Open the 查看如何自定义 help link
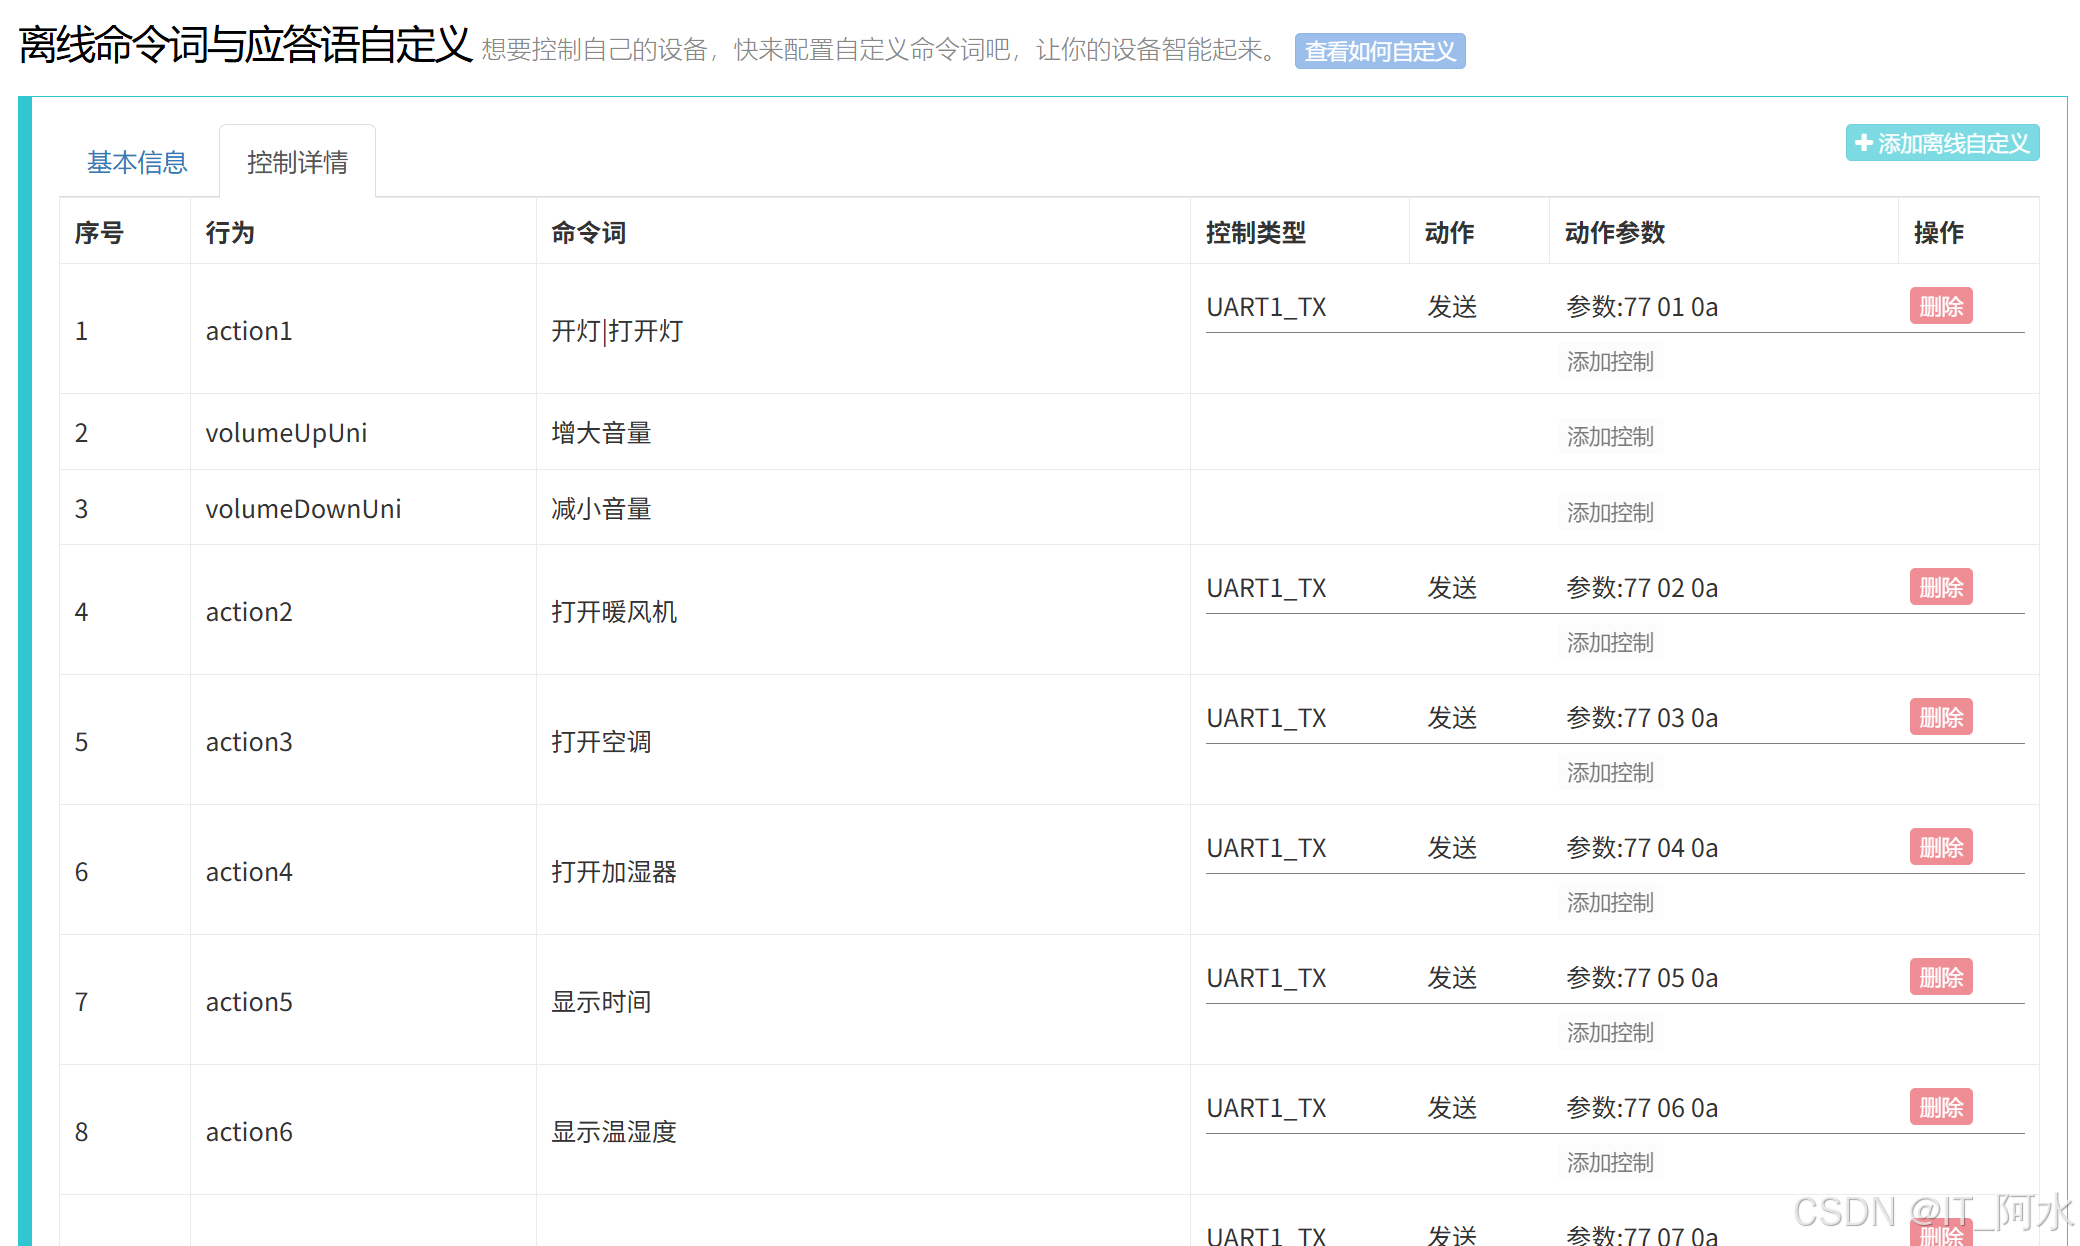Image resolution: width=2080 pixels, height=1246 pixels. [1379, 51]
